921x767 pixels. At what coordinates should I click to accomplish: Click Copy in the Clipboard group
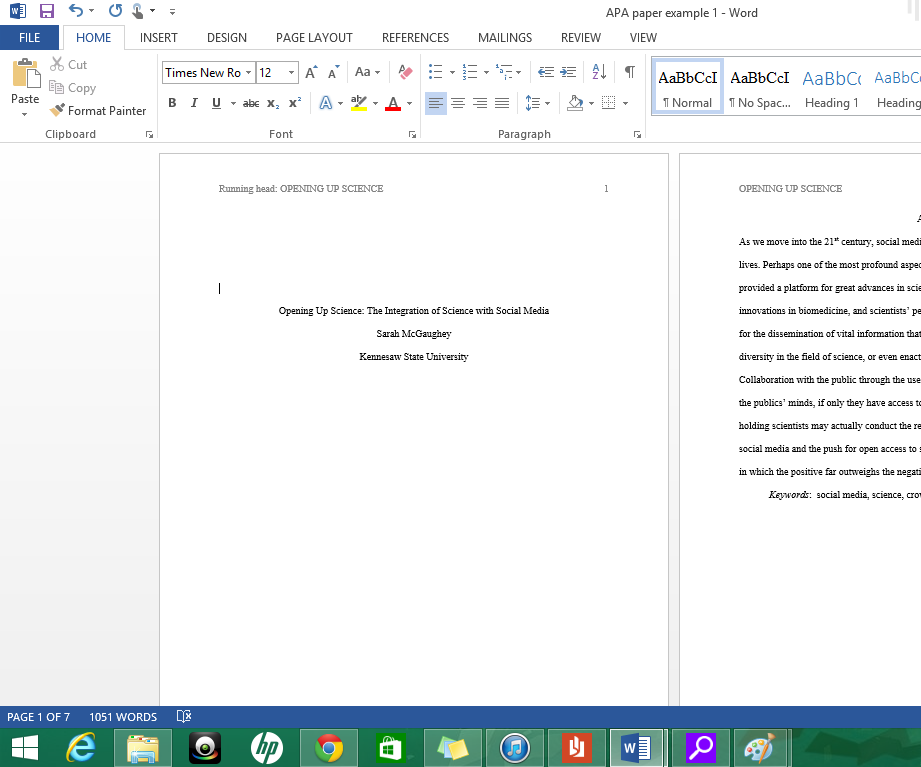coord(73,87)
